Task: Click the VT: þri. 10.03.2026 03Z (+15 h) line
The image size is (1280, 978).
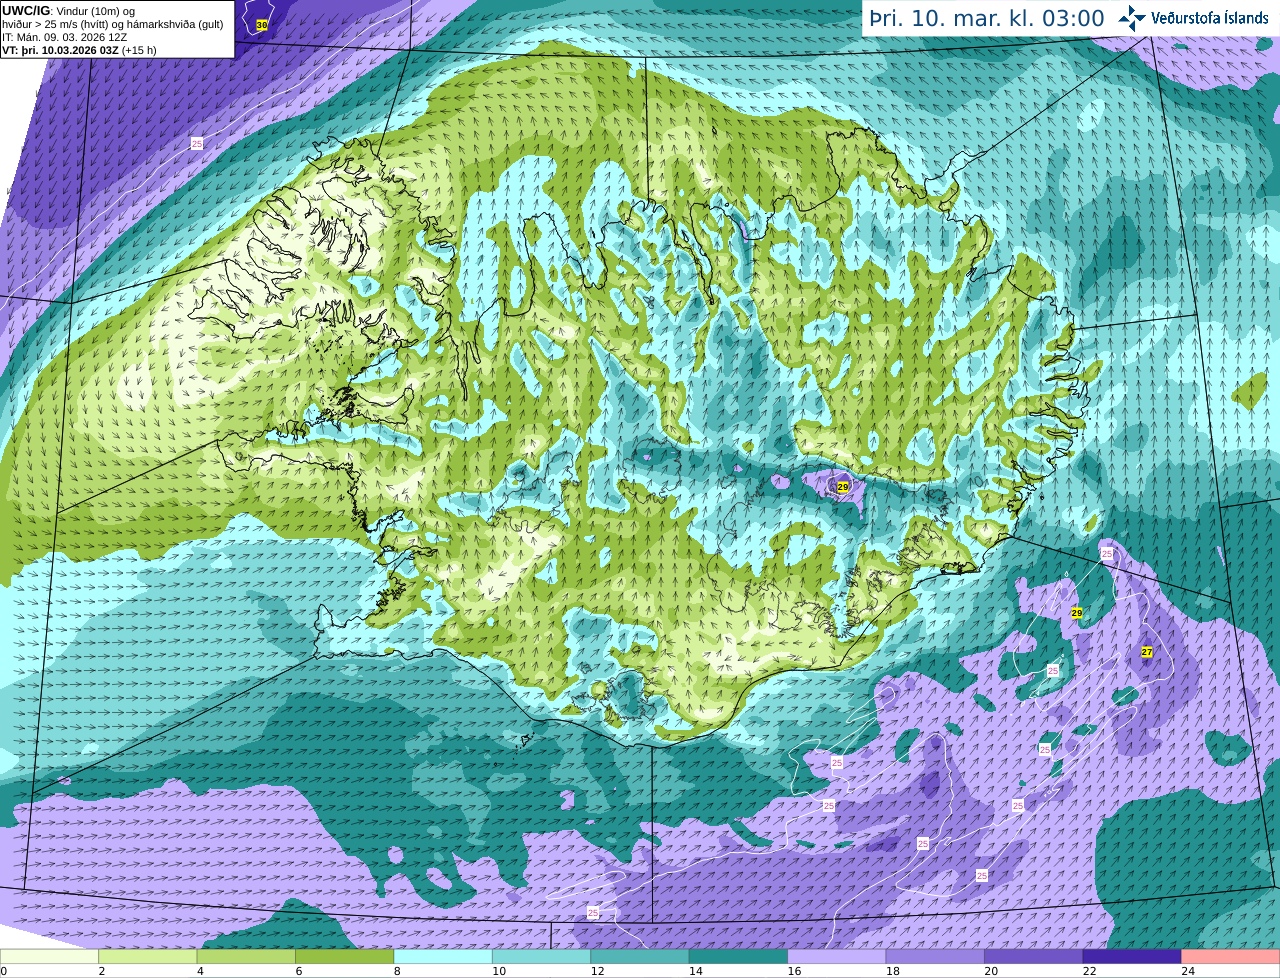Action: pos(79,50)
